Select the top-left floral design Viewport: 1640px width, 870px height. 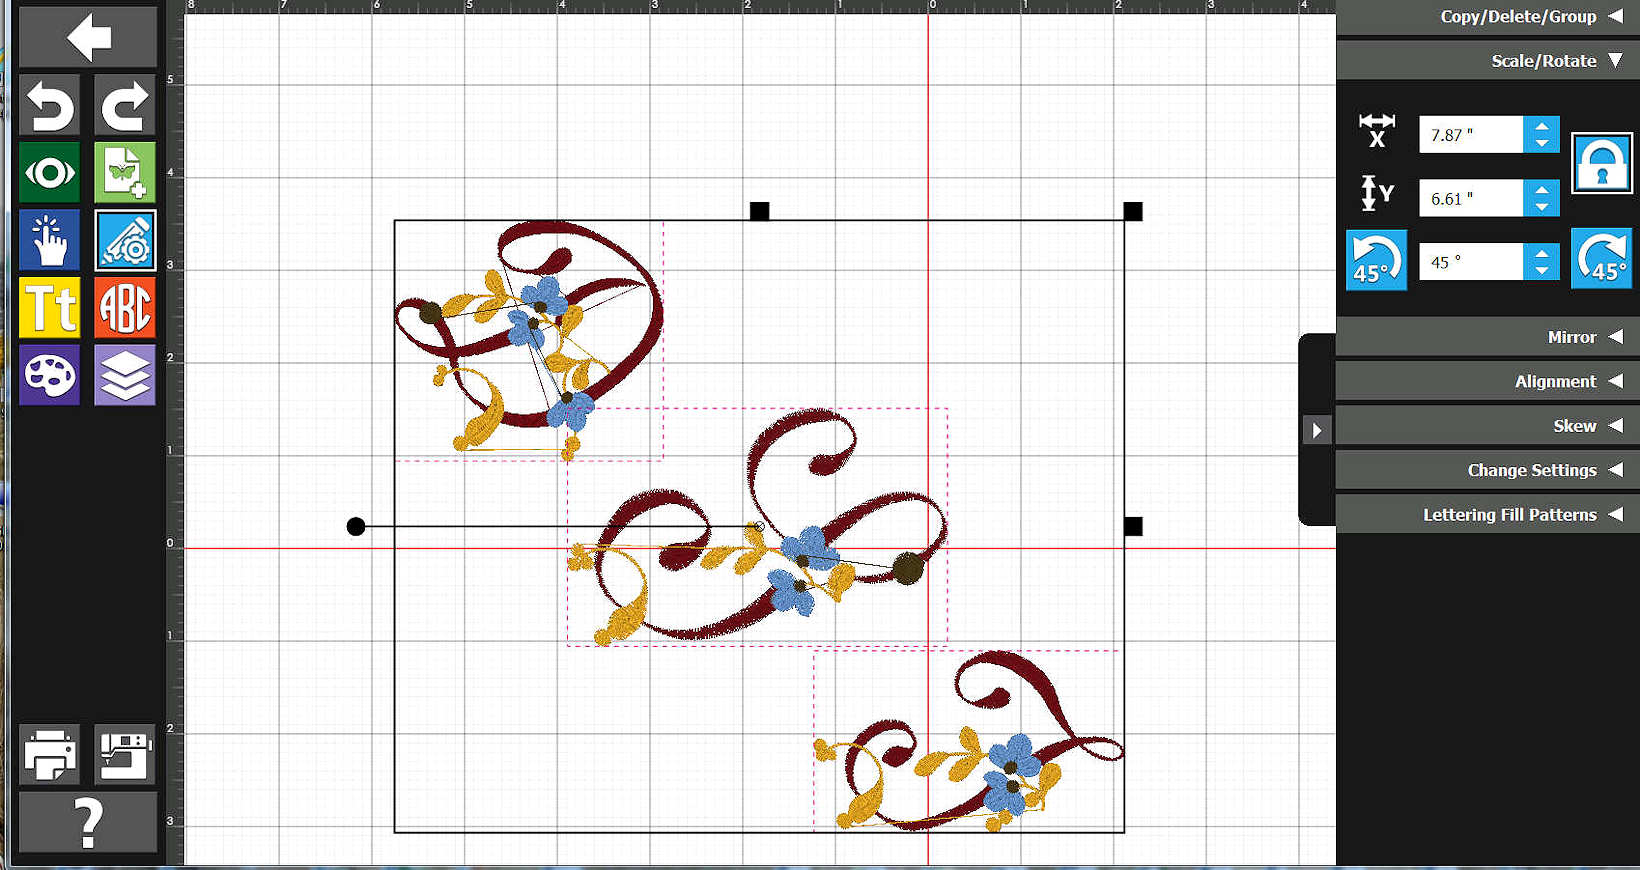click(x=530, y=340)
